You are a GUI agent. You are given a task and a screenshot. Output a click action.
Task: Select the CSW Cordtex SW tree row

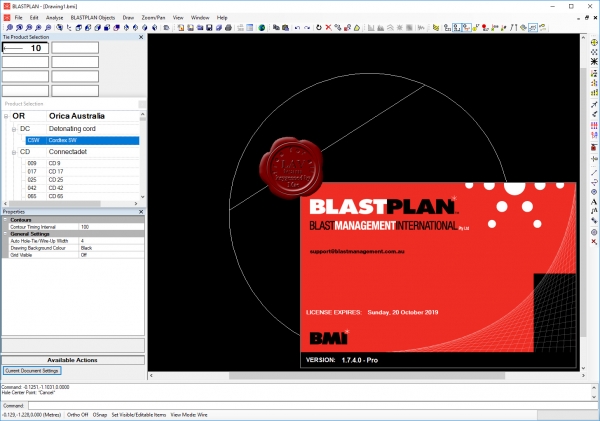click(x=82, y=140)
